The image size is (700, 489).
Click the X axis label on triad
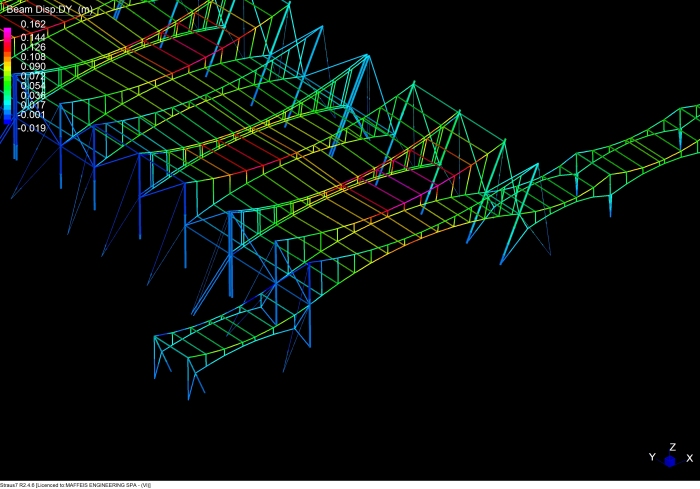point(689,457)
